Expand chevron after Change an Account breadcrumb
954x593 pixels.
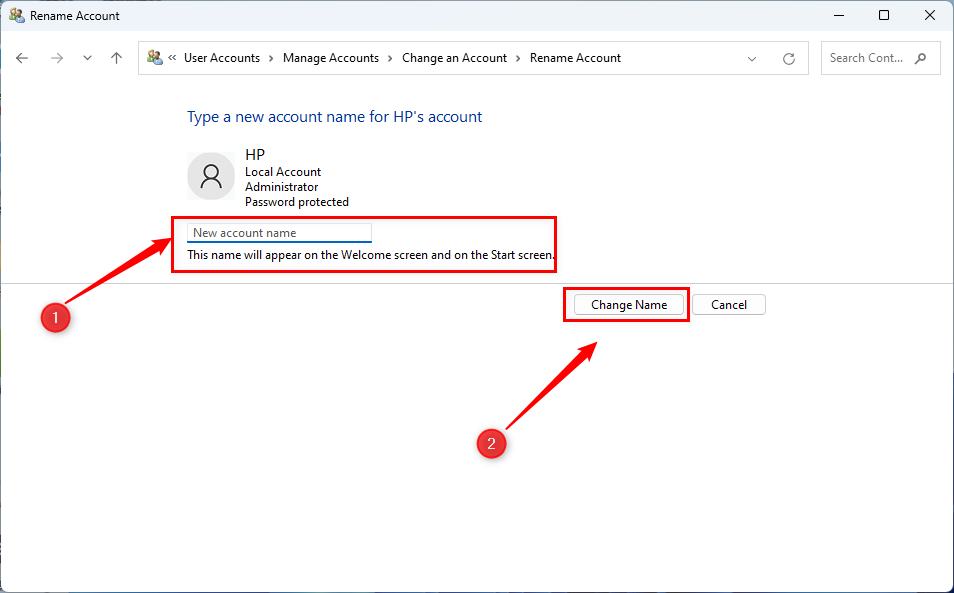(518, 58)
